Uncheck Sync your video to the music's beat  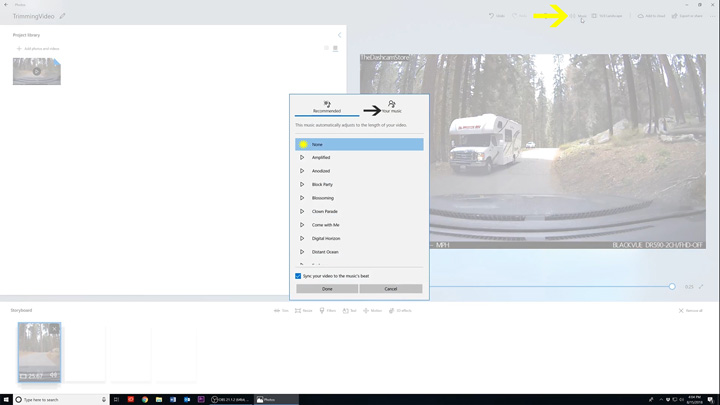pyautogui.click(x=298, y=276)
